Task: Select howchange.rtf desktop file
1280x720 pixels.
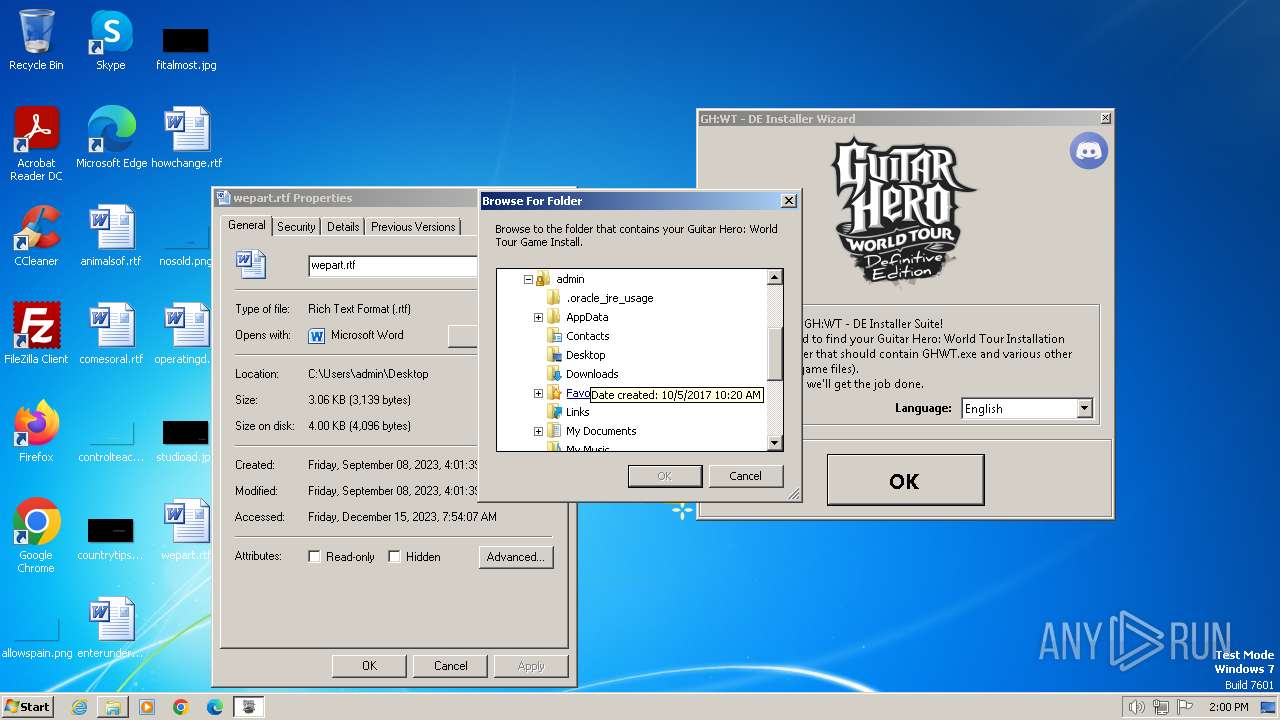Action: (x=186, y=138)
